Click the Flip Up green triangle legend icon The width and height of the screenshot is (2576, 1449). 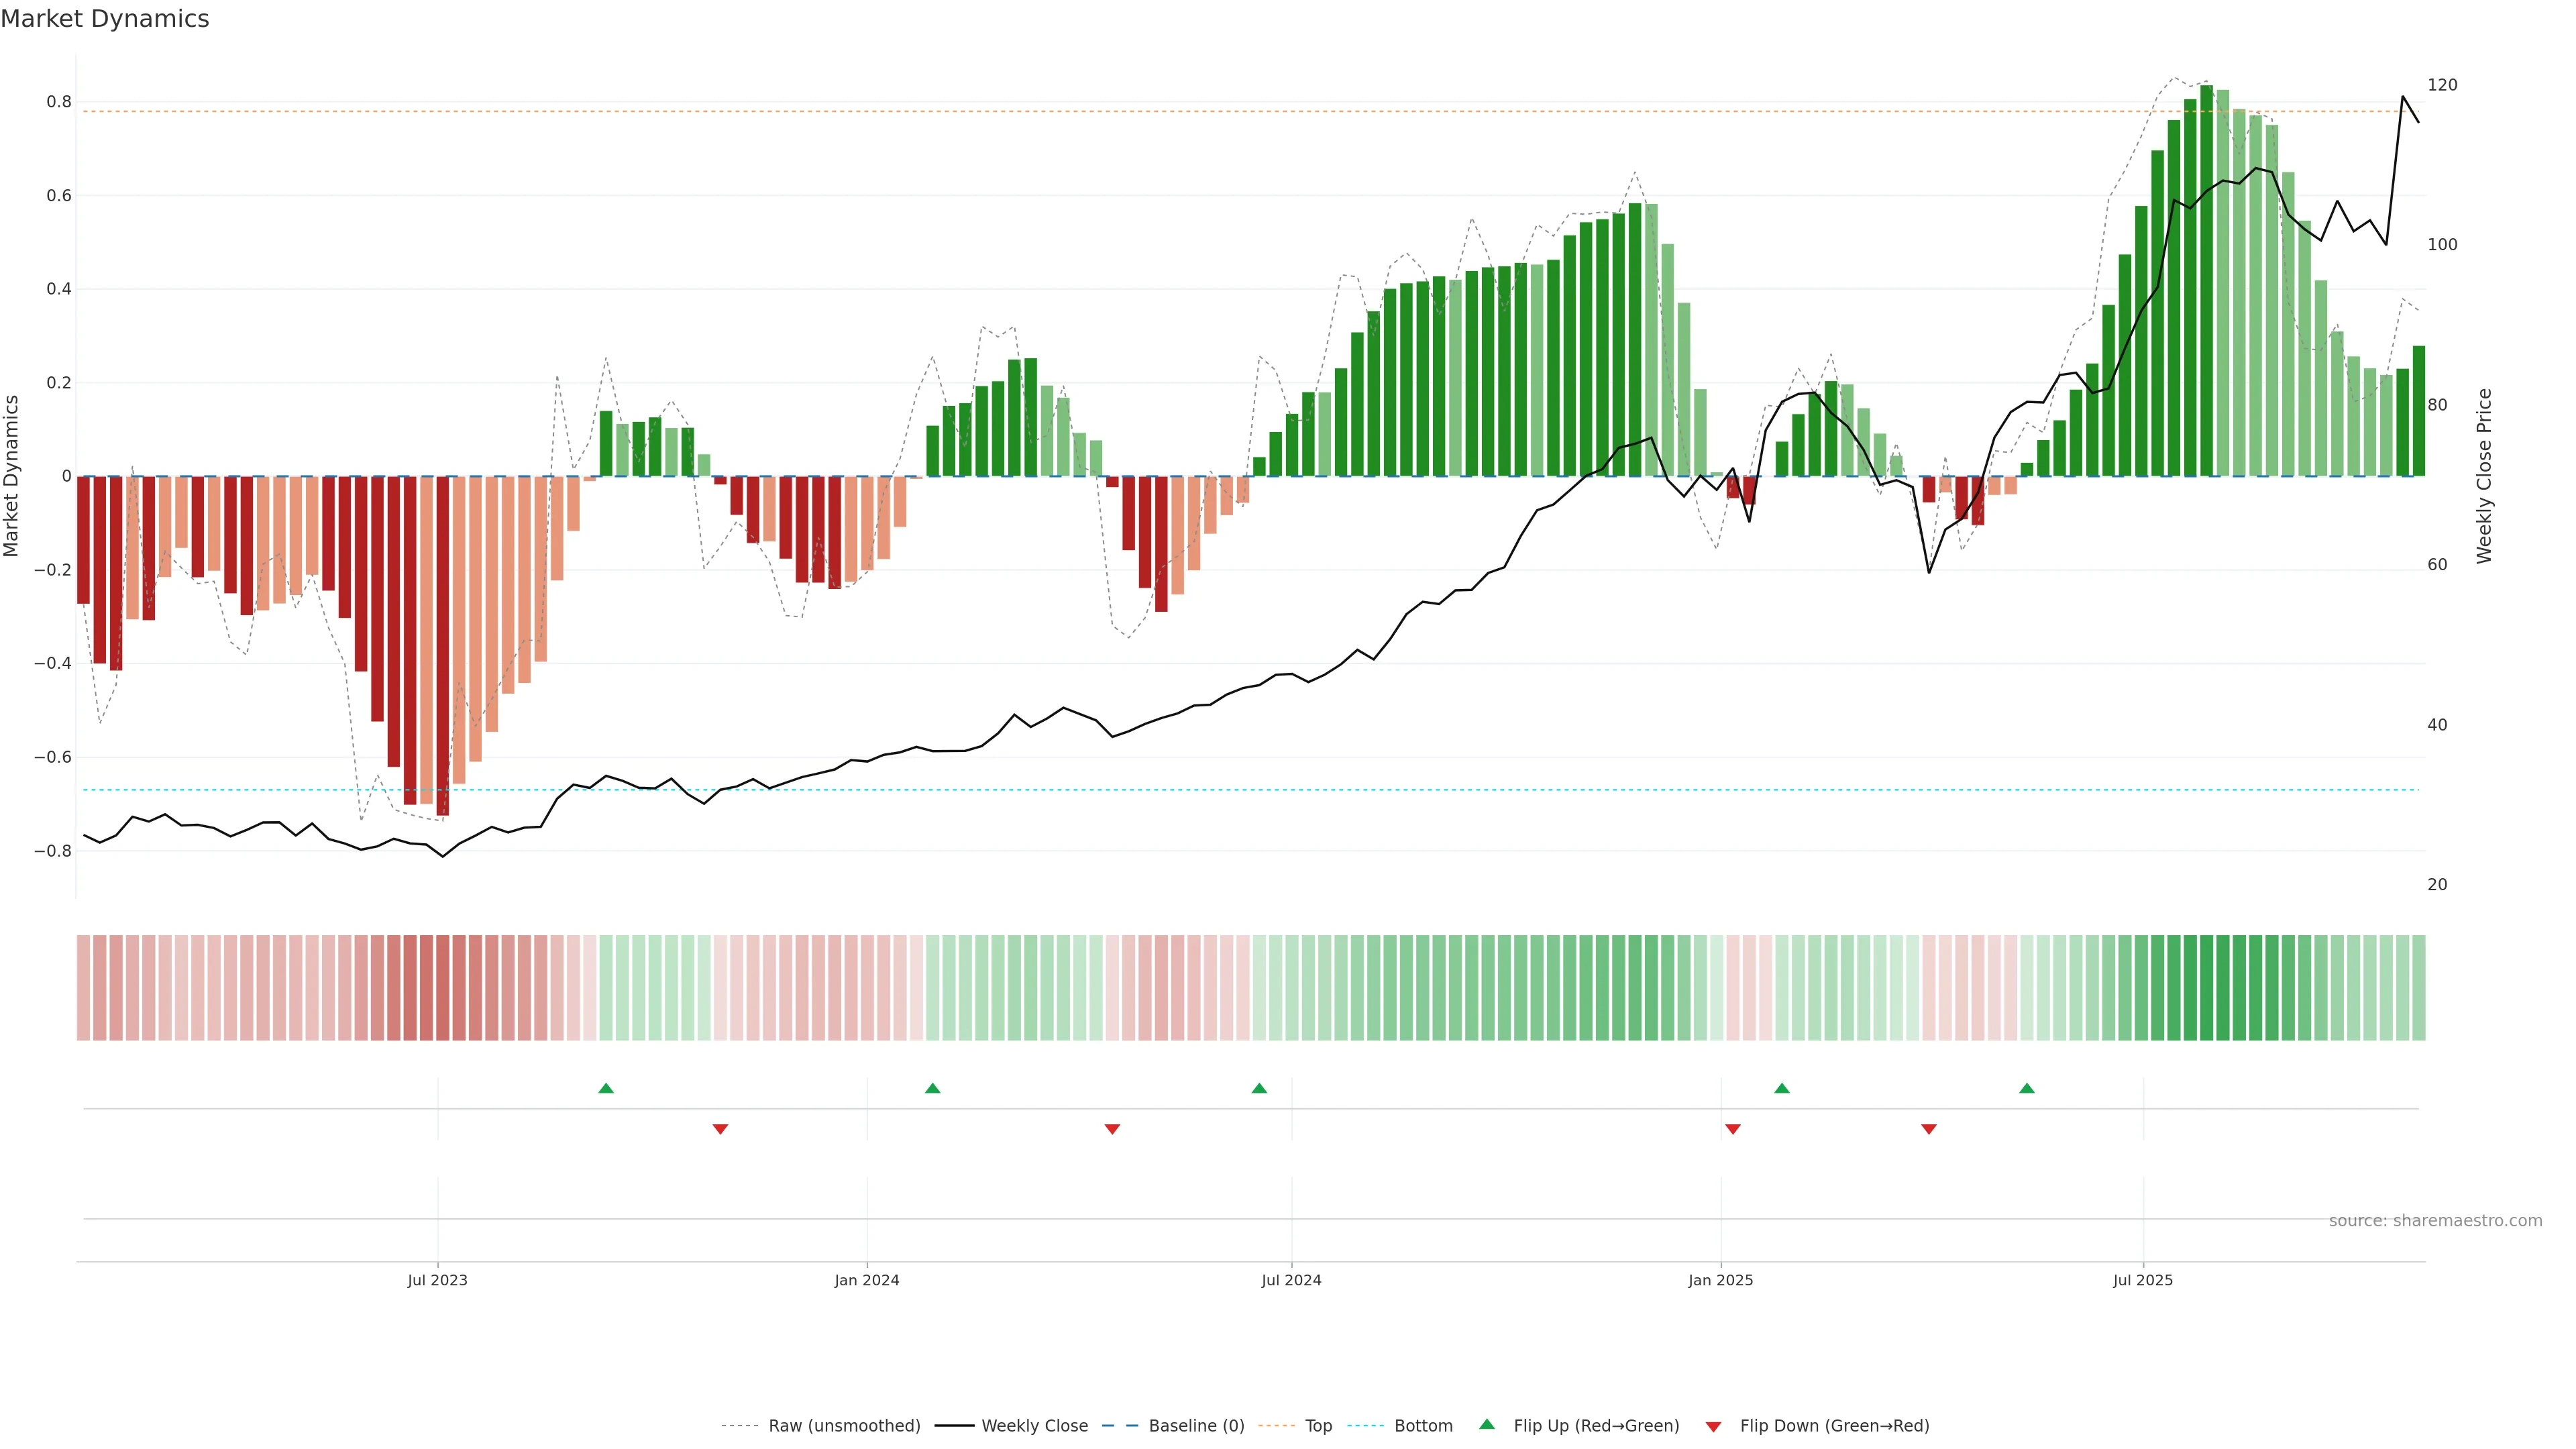pyautogui.click(x=1487, y=1424)
